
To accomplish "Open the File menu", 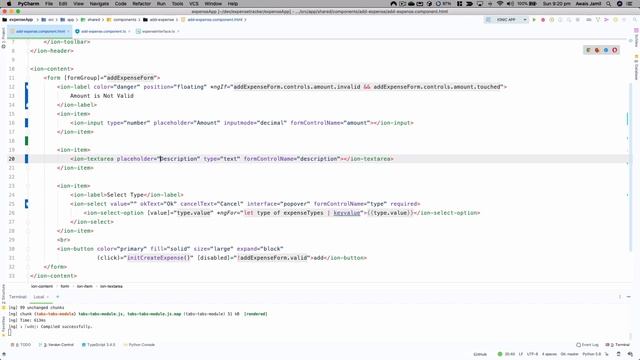I will point(49,4).
